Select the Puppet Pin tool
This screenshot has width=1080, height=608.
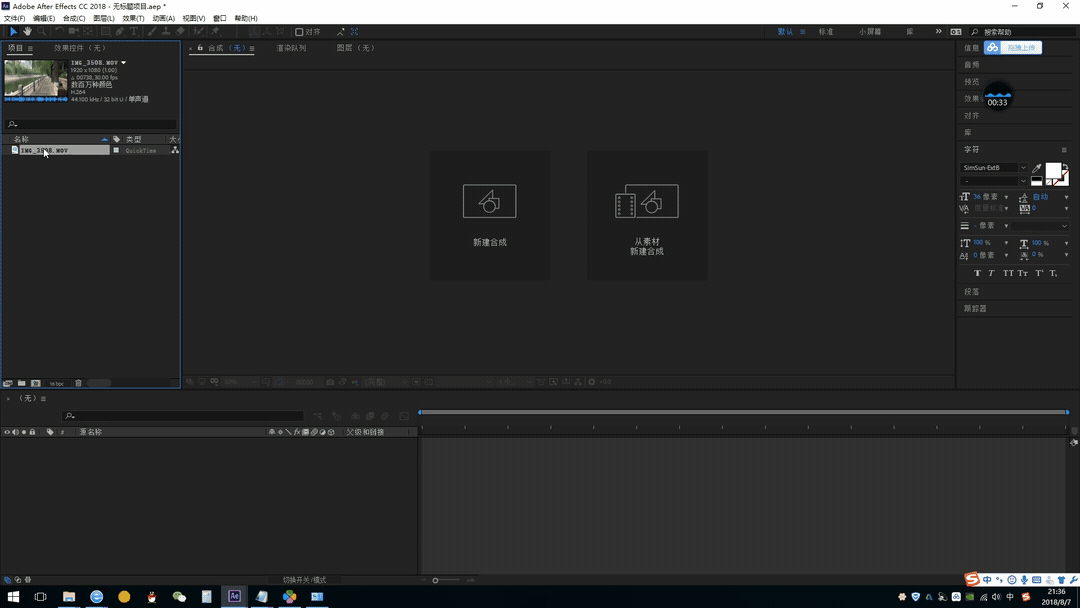pos(216,32)
